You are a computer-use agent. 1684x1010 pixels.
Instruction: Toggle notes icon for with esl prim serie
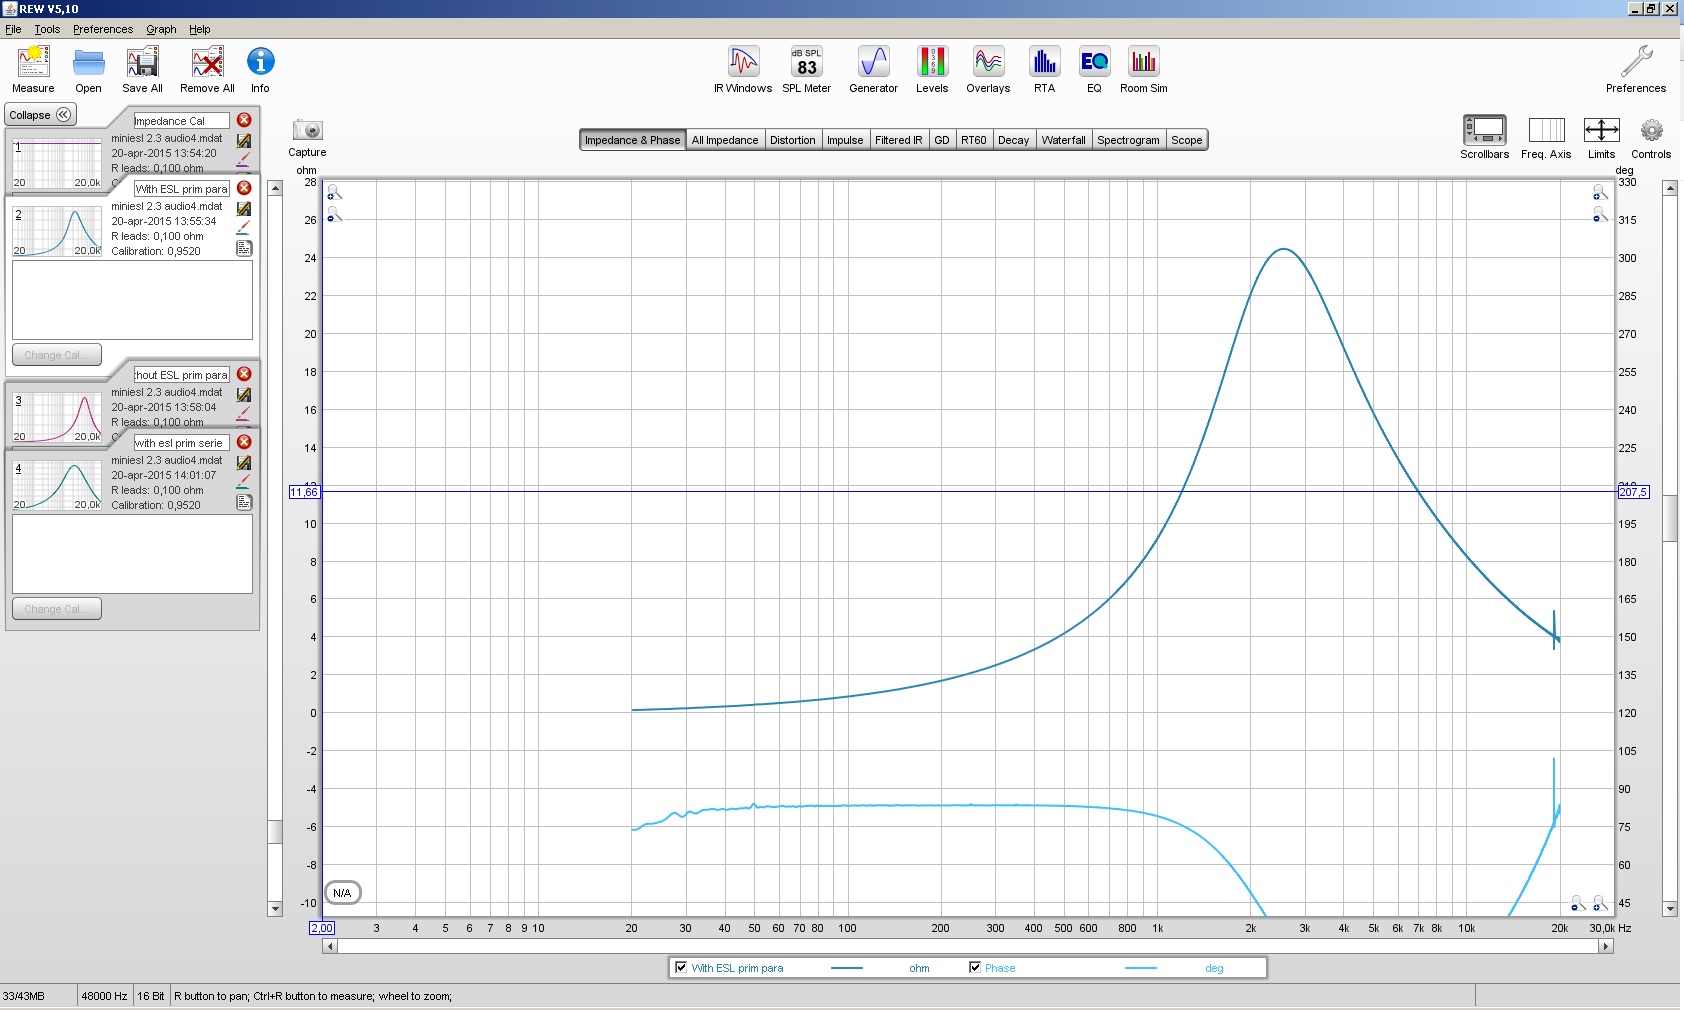(x=243, y=502)
